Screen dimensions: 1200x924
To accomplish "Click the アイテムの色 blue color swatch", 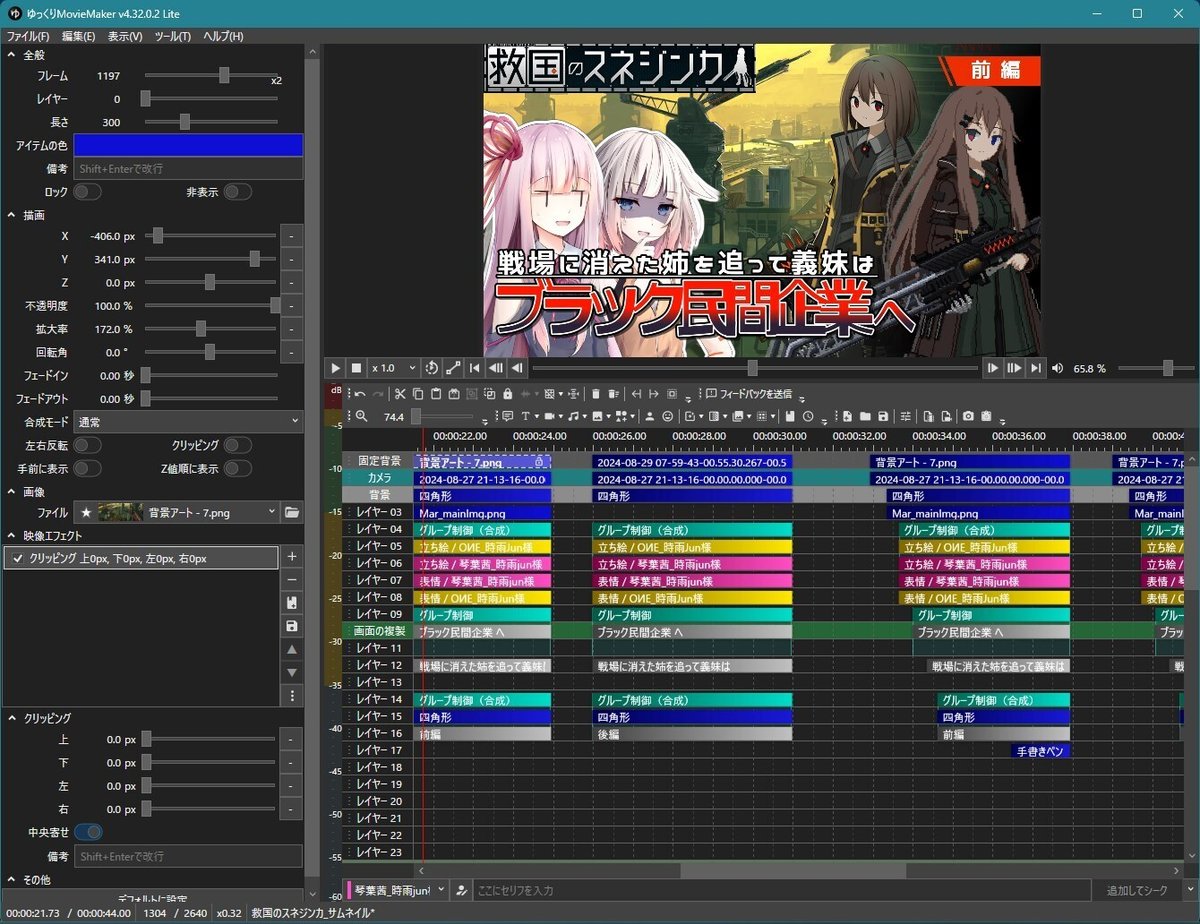I will 188,145.
